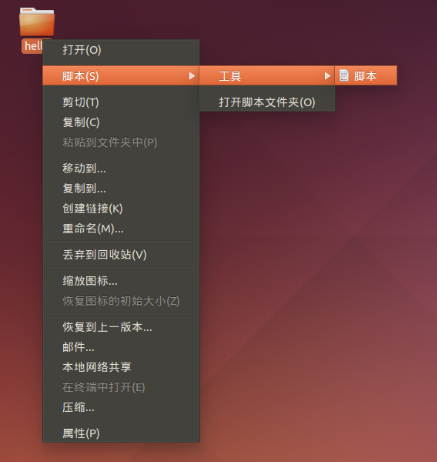This screenshot has height=462, width=437.
Task: Click the folder label starting with hell
Action: click(33, 46)
